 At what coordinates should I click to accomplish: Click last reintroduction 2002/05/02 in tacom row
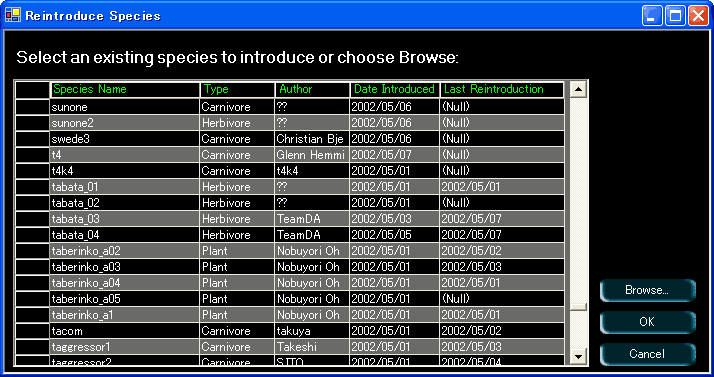[x=502, y=331]
